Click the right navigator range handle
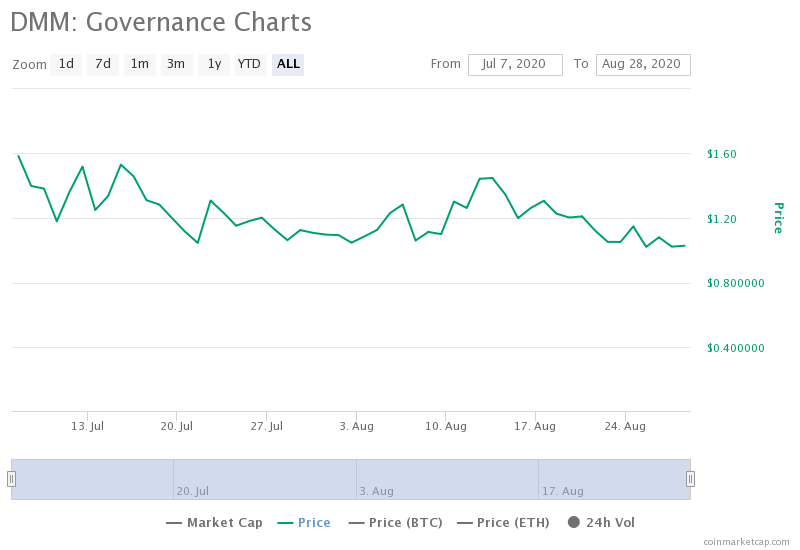 690,479
